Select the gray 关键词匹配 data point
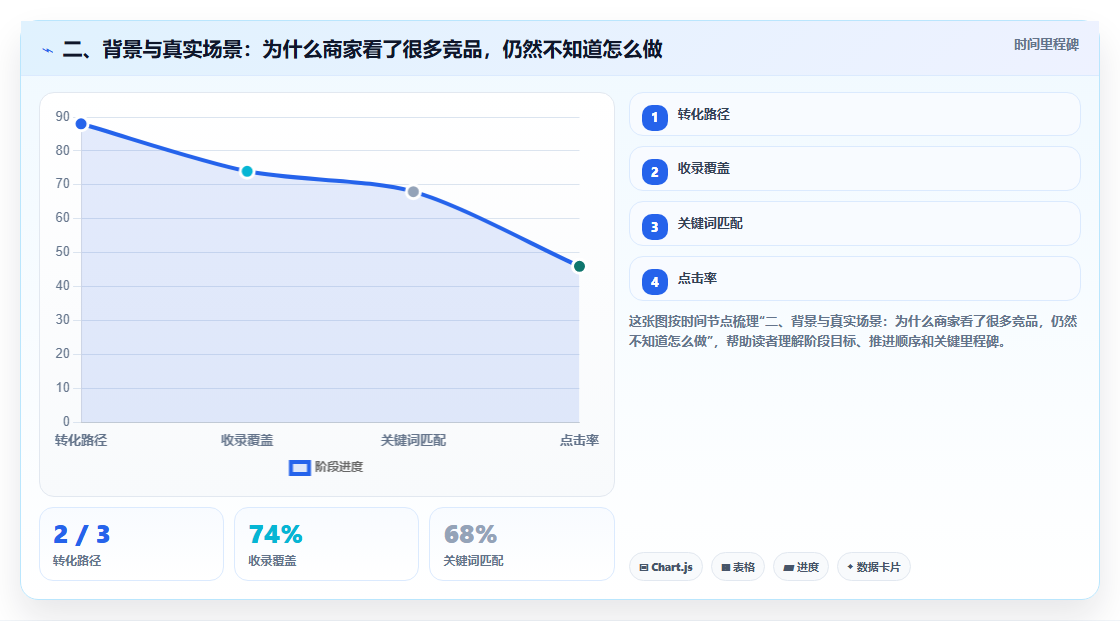Image resolution: width=1120 pixels, height=621 pixels. (413, 192)
